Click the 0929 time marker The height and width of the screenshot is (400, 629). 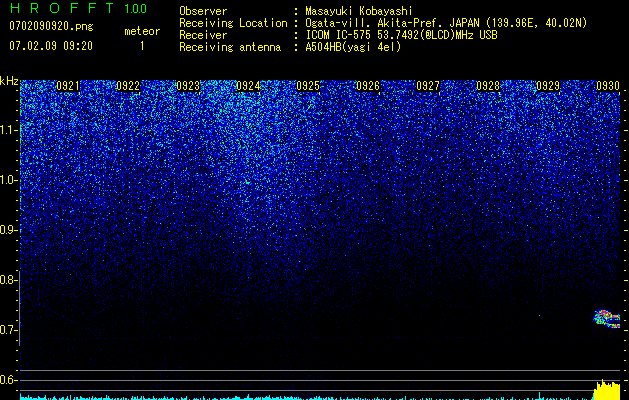click(548, 85)
